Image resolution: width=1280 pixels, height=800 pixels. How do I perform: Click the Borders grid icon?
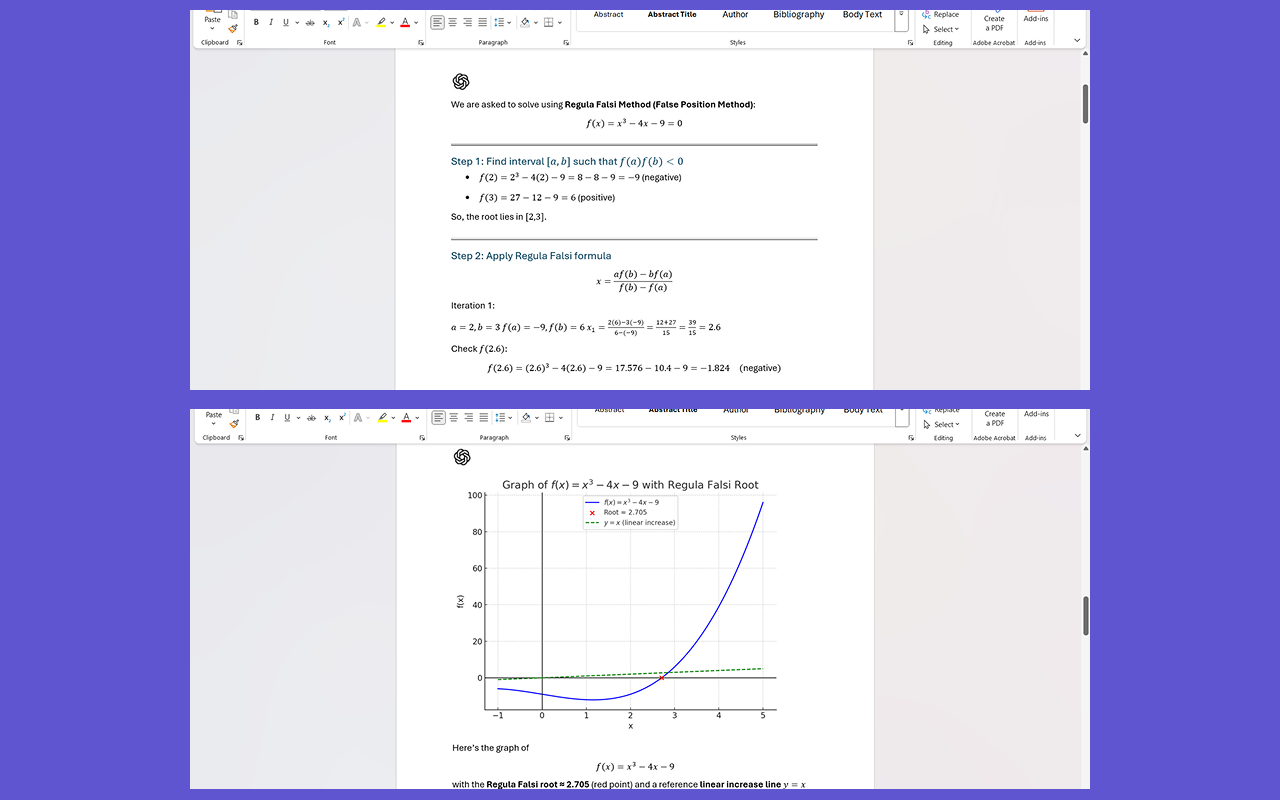(548, 21)
